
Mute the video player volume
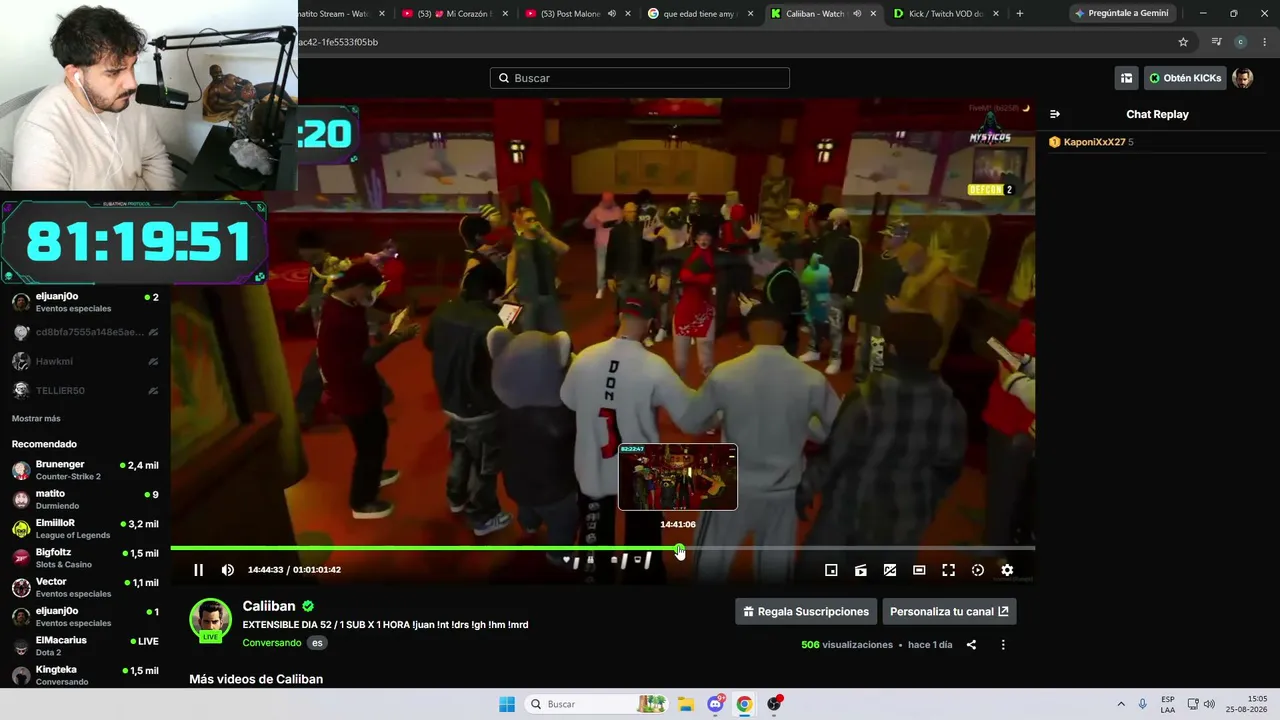click(x=228, y=570)
